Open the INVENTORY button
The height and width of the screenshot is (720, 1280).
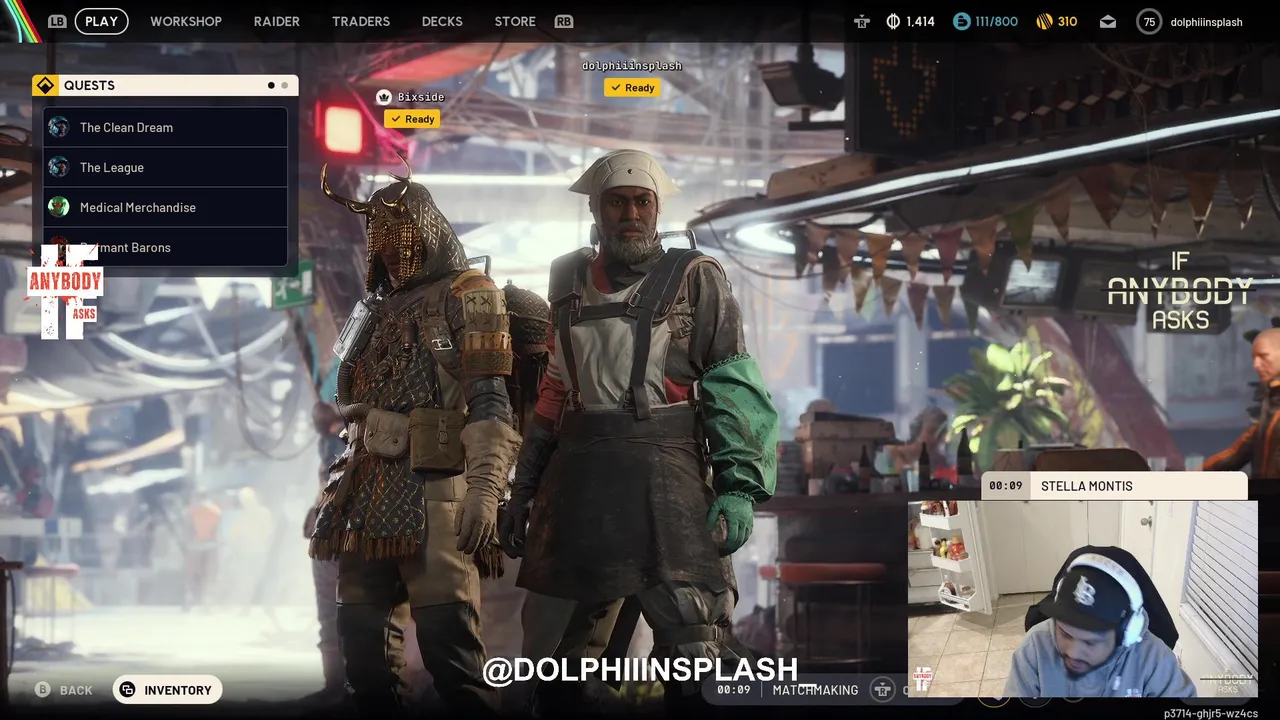point(168,690)
